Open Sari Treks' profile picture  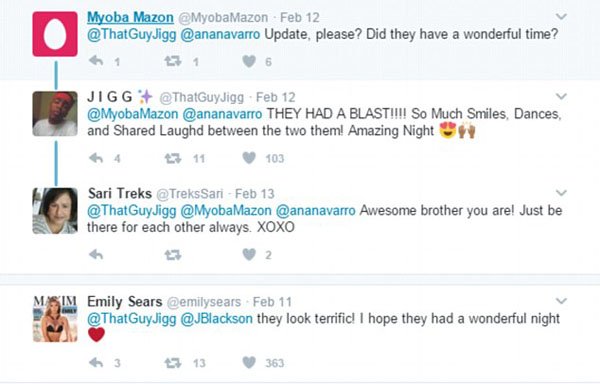point(55,211)
